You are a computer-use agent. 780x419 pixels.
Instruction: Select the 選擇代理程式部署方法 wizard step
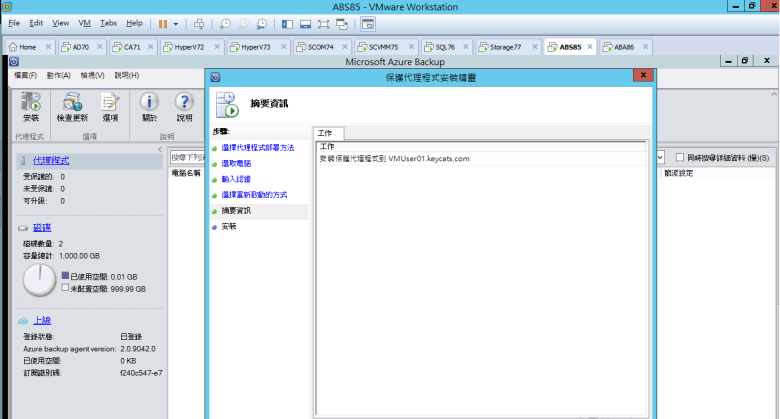(258, 148)
